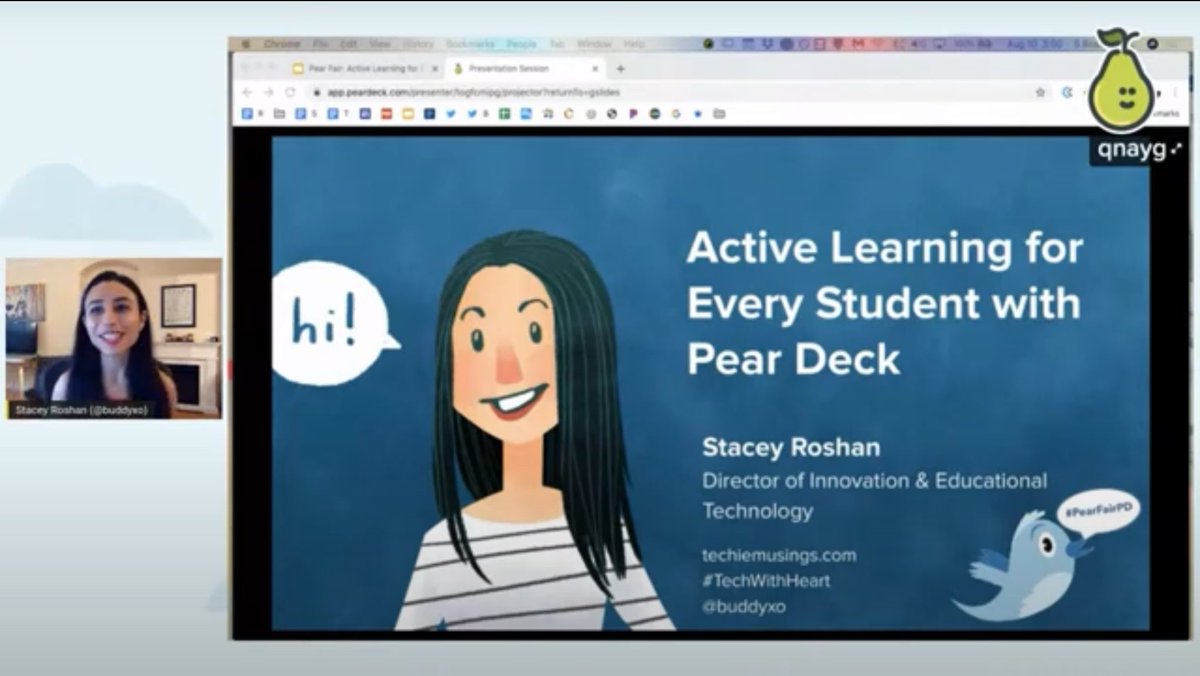Open the Google search G bookmark icon

pyautogui.click(x=675, y=114)
